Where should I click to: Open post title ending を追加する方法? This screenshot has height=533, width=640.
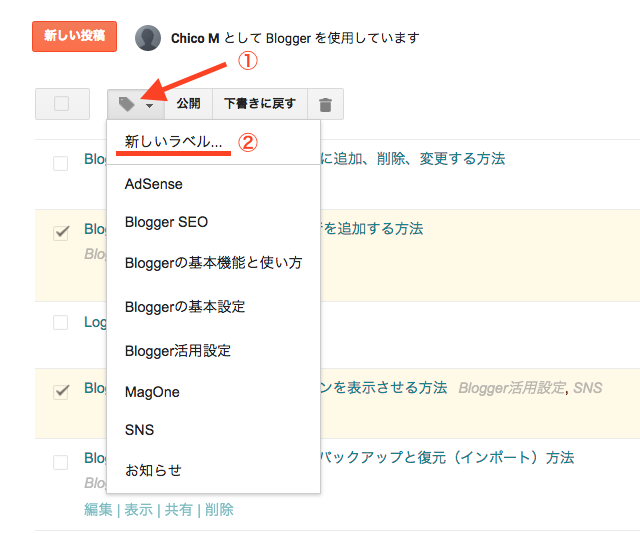click(372, 229)
